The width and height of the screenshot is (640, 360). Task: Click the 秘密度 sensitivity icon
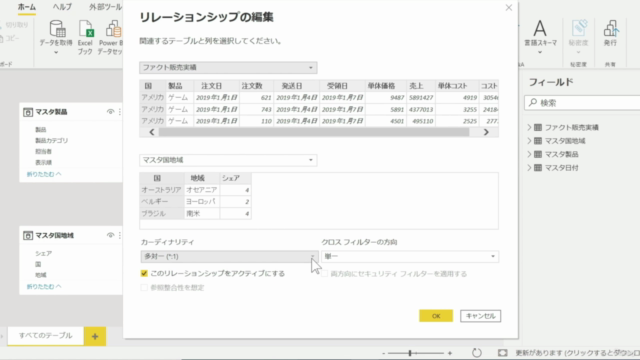[578, 28]
